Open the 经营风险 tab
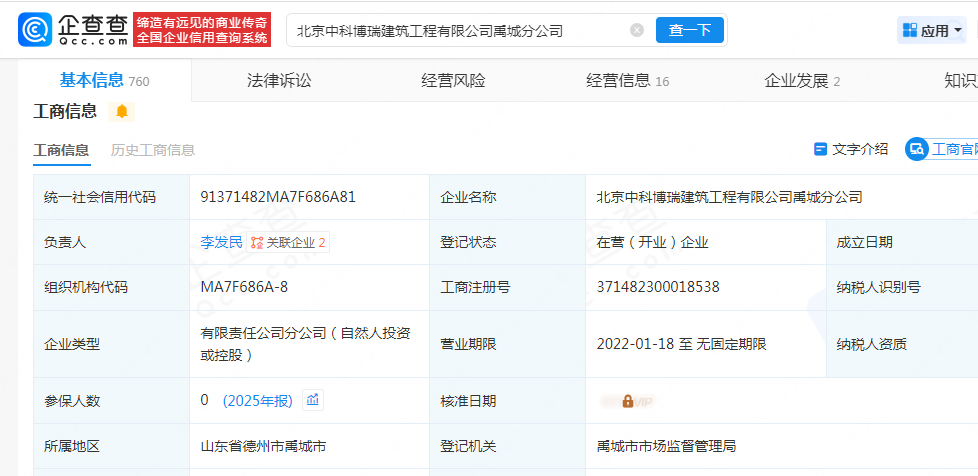This screenshot has height=476, width=978. pos(453,80)
